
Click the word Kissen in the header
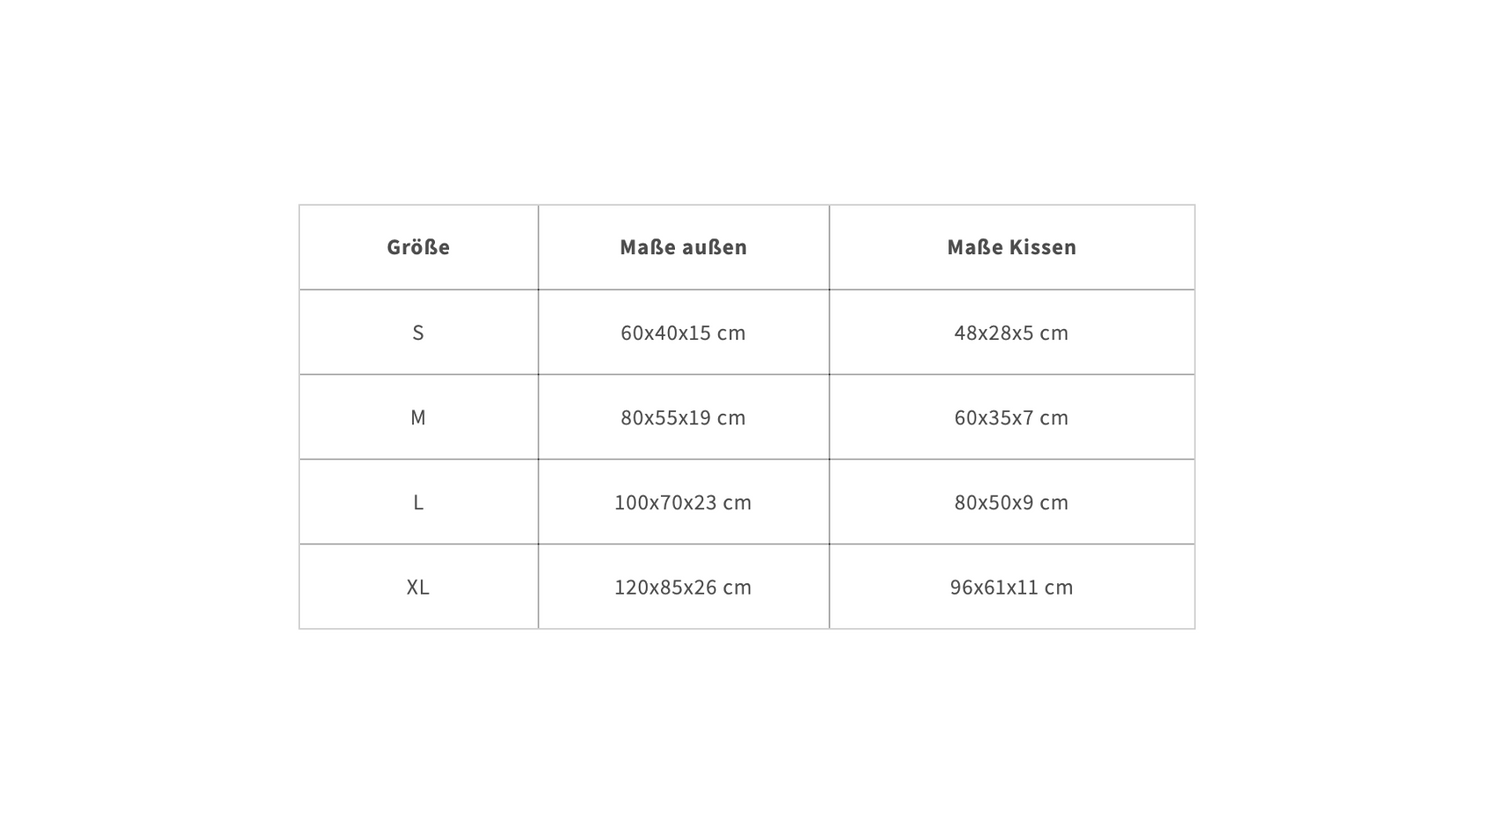pyautogui.click(x=1041, y=247)
